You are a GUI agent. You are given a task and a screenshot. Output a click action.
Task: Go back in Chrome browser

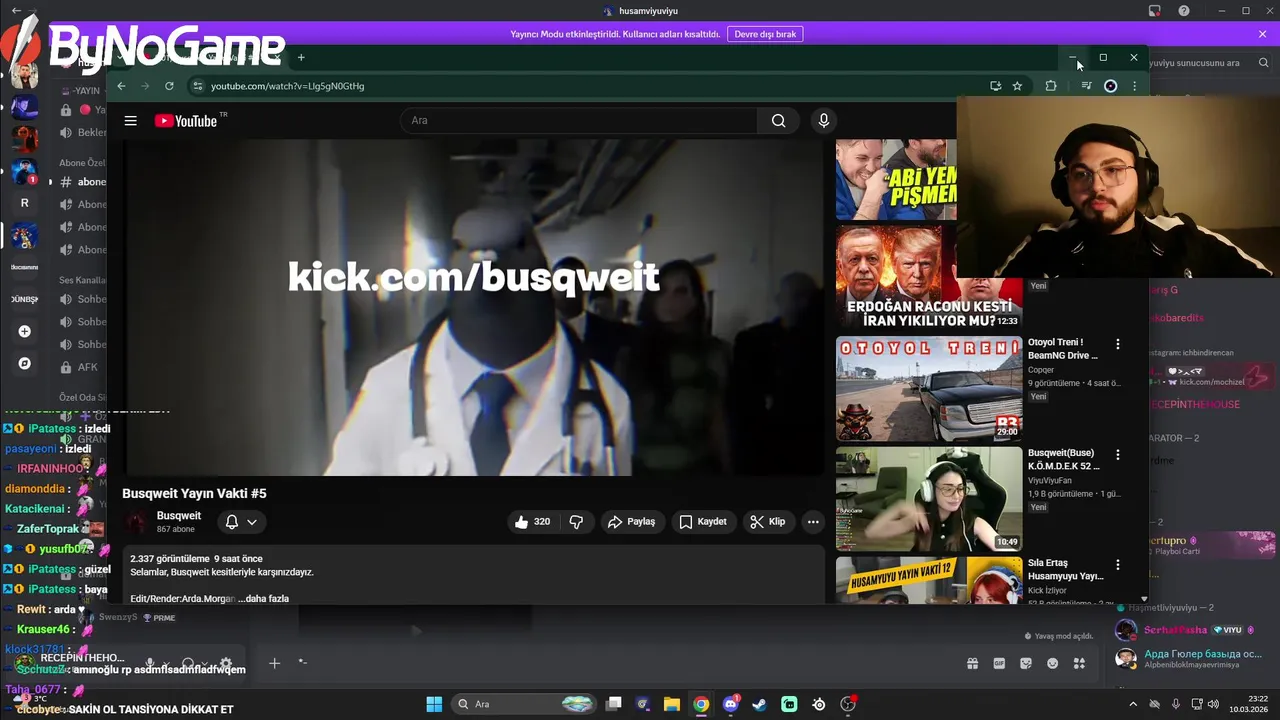click(121, 86)
